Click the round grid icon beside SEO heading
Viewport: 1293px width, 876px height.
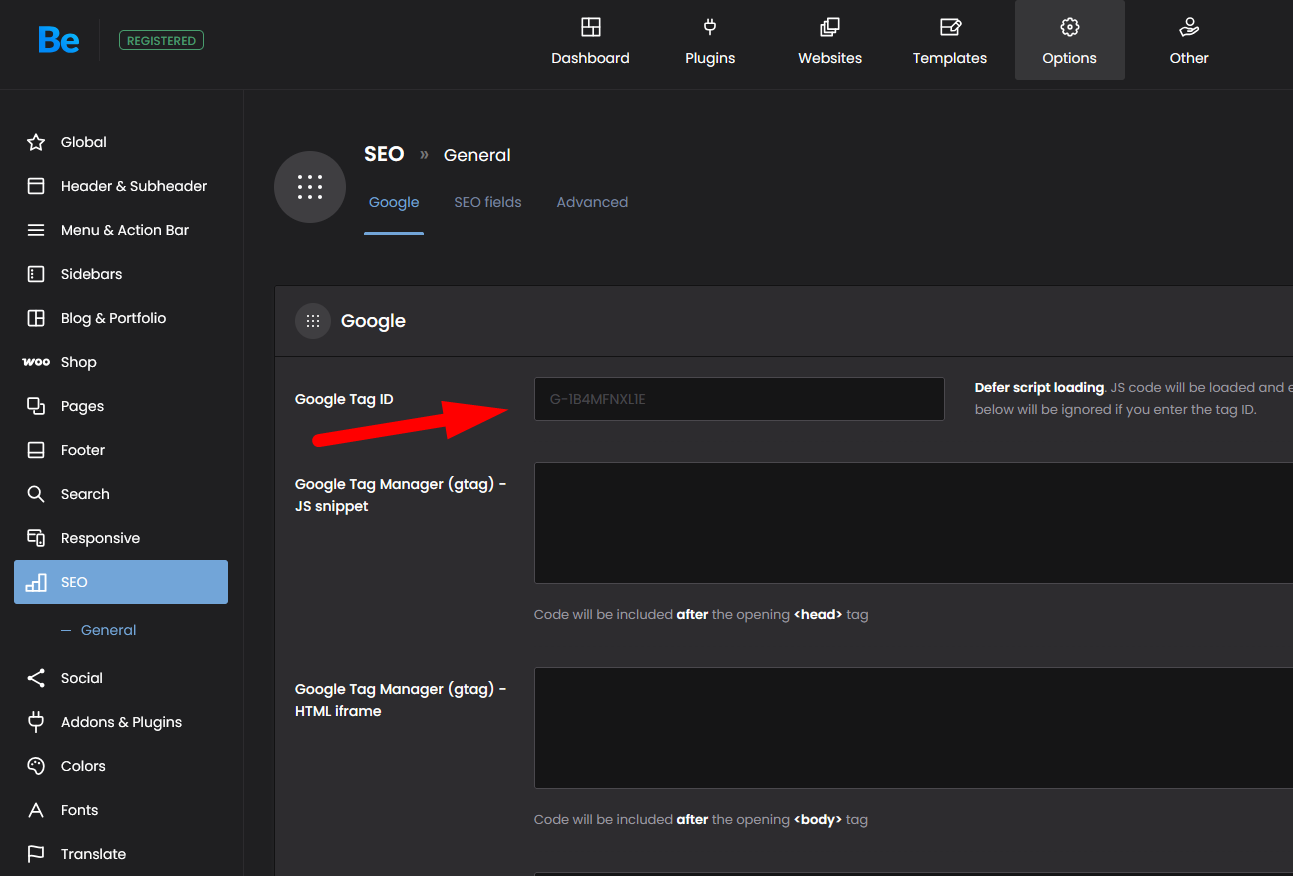[x=310, y=187]
